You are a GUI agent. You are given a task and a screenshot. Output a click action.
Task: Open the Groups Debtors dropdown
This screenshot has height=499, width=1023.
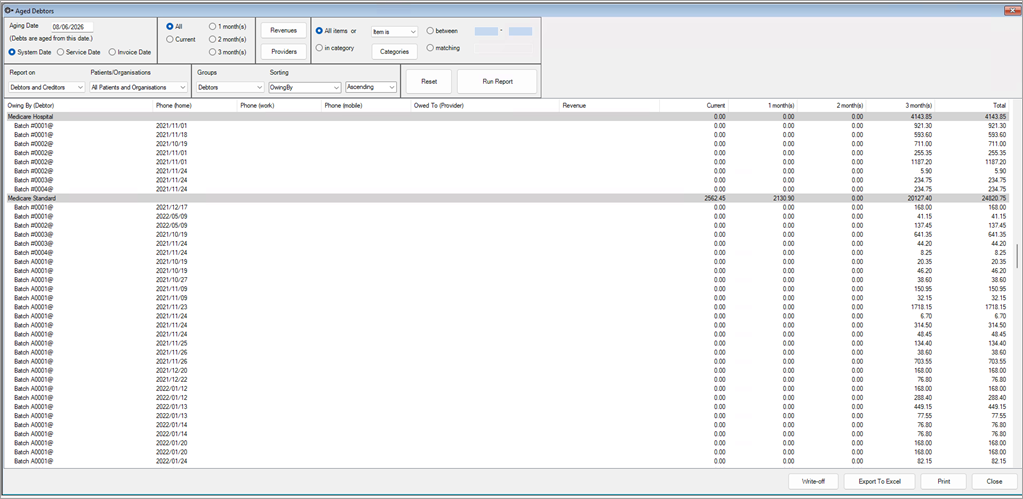(230, 87)
